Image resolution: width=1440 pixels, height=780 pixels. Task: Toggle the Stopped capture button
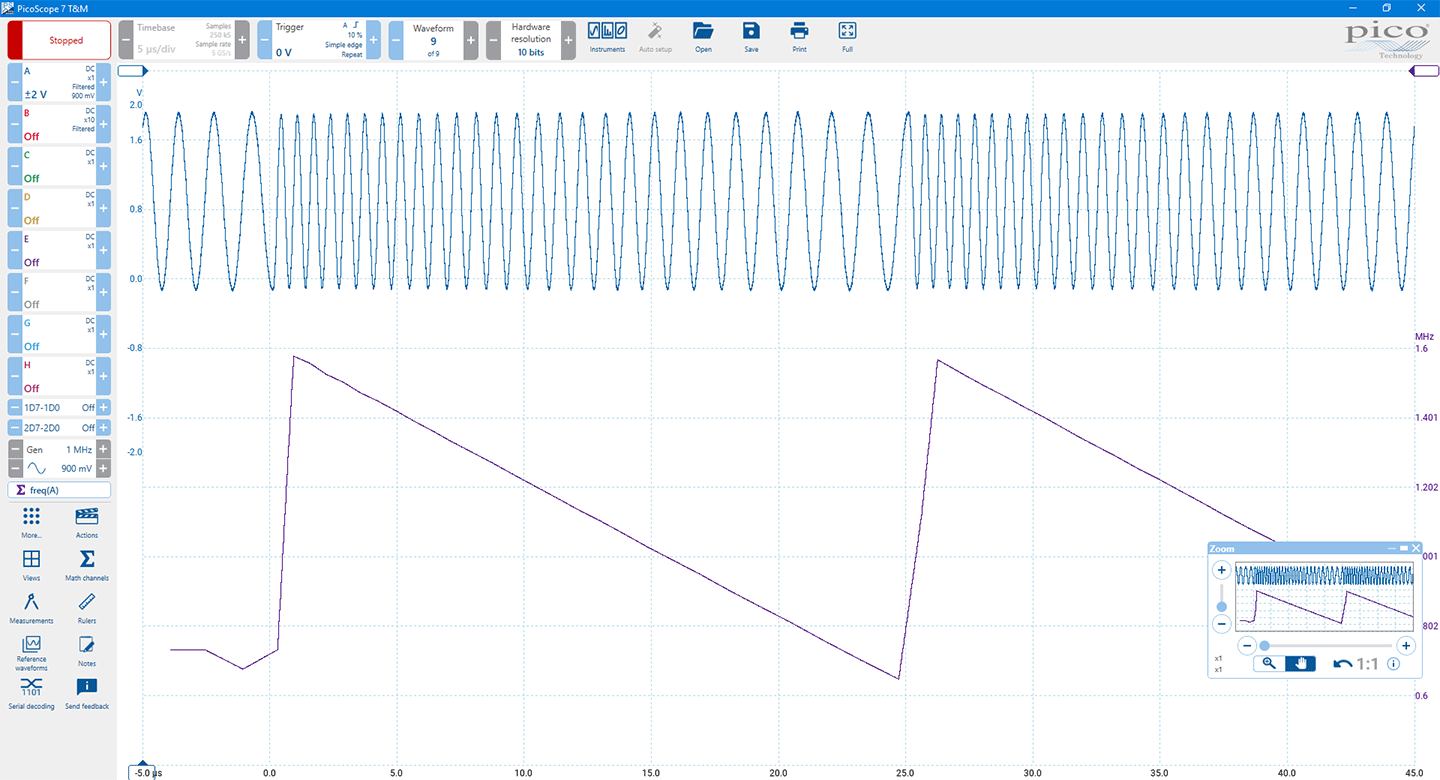[x=59, y=41]
